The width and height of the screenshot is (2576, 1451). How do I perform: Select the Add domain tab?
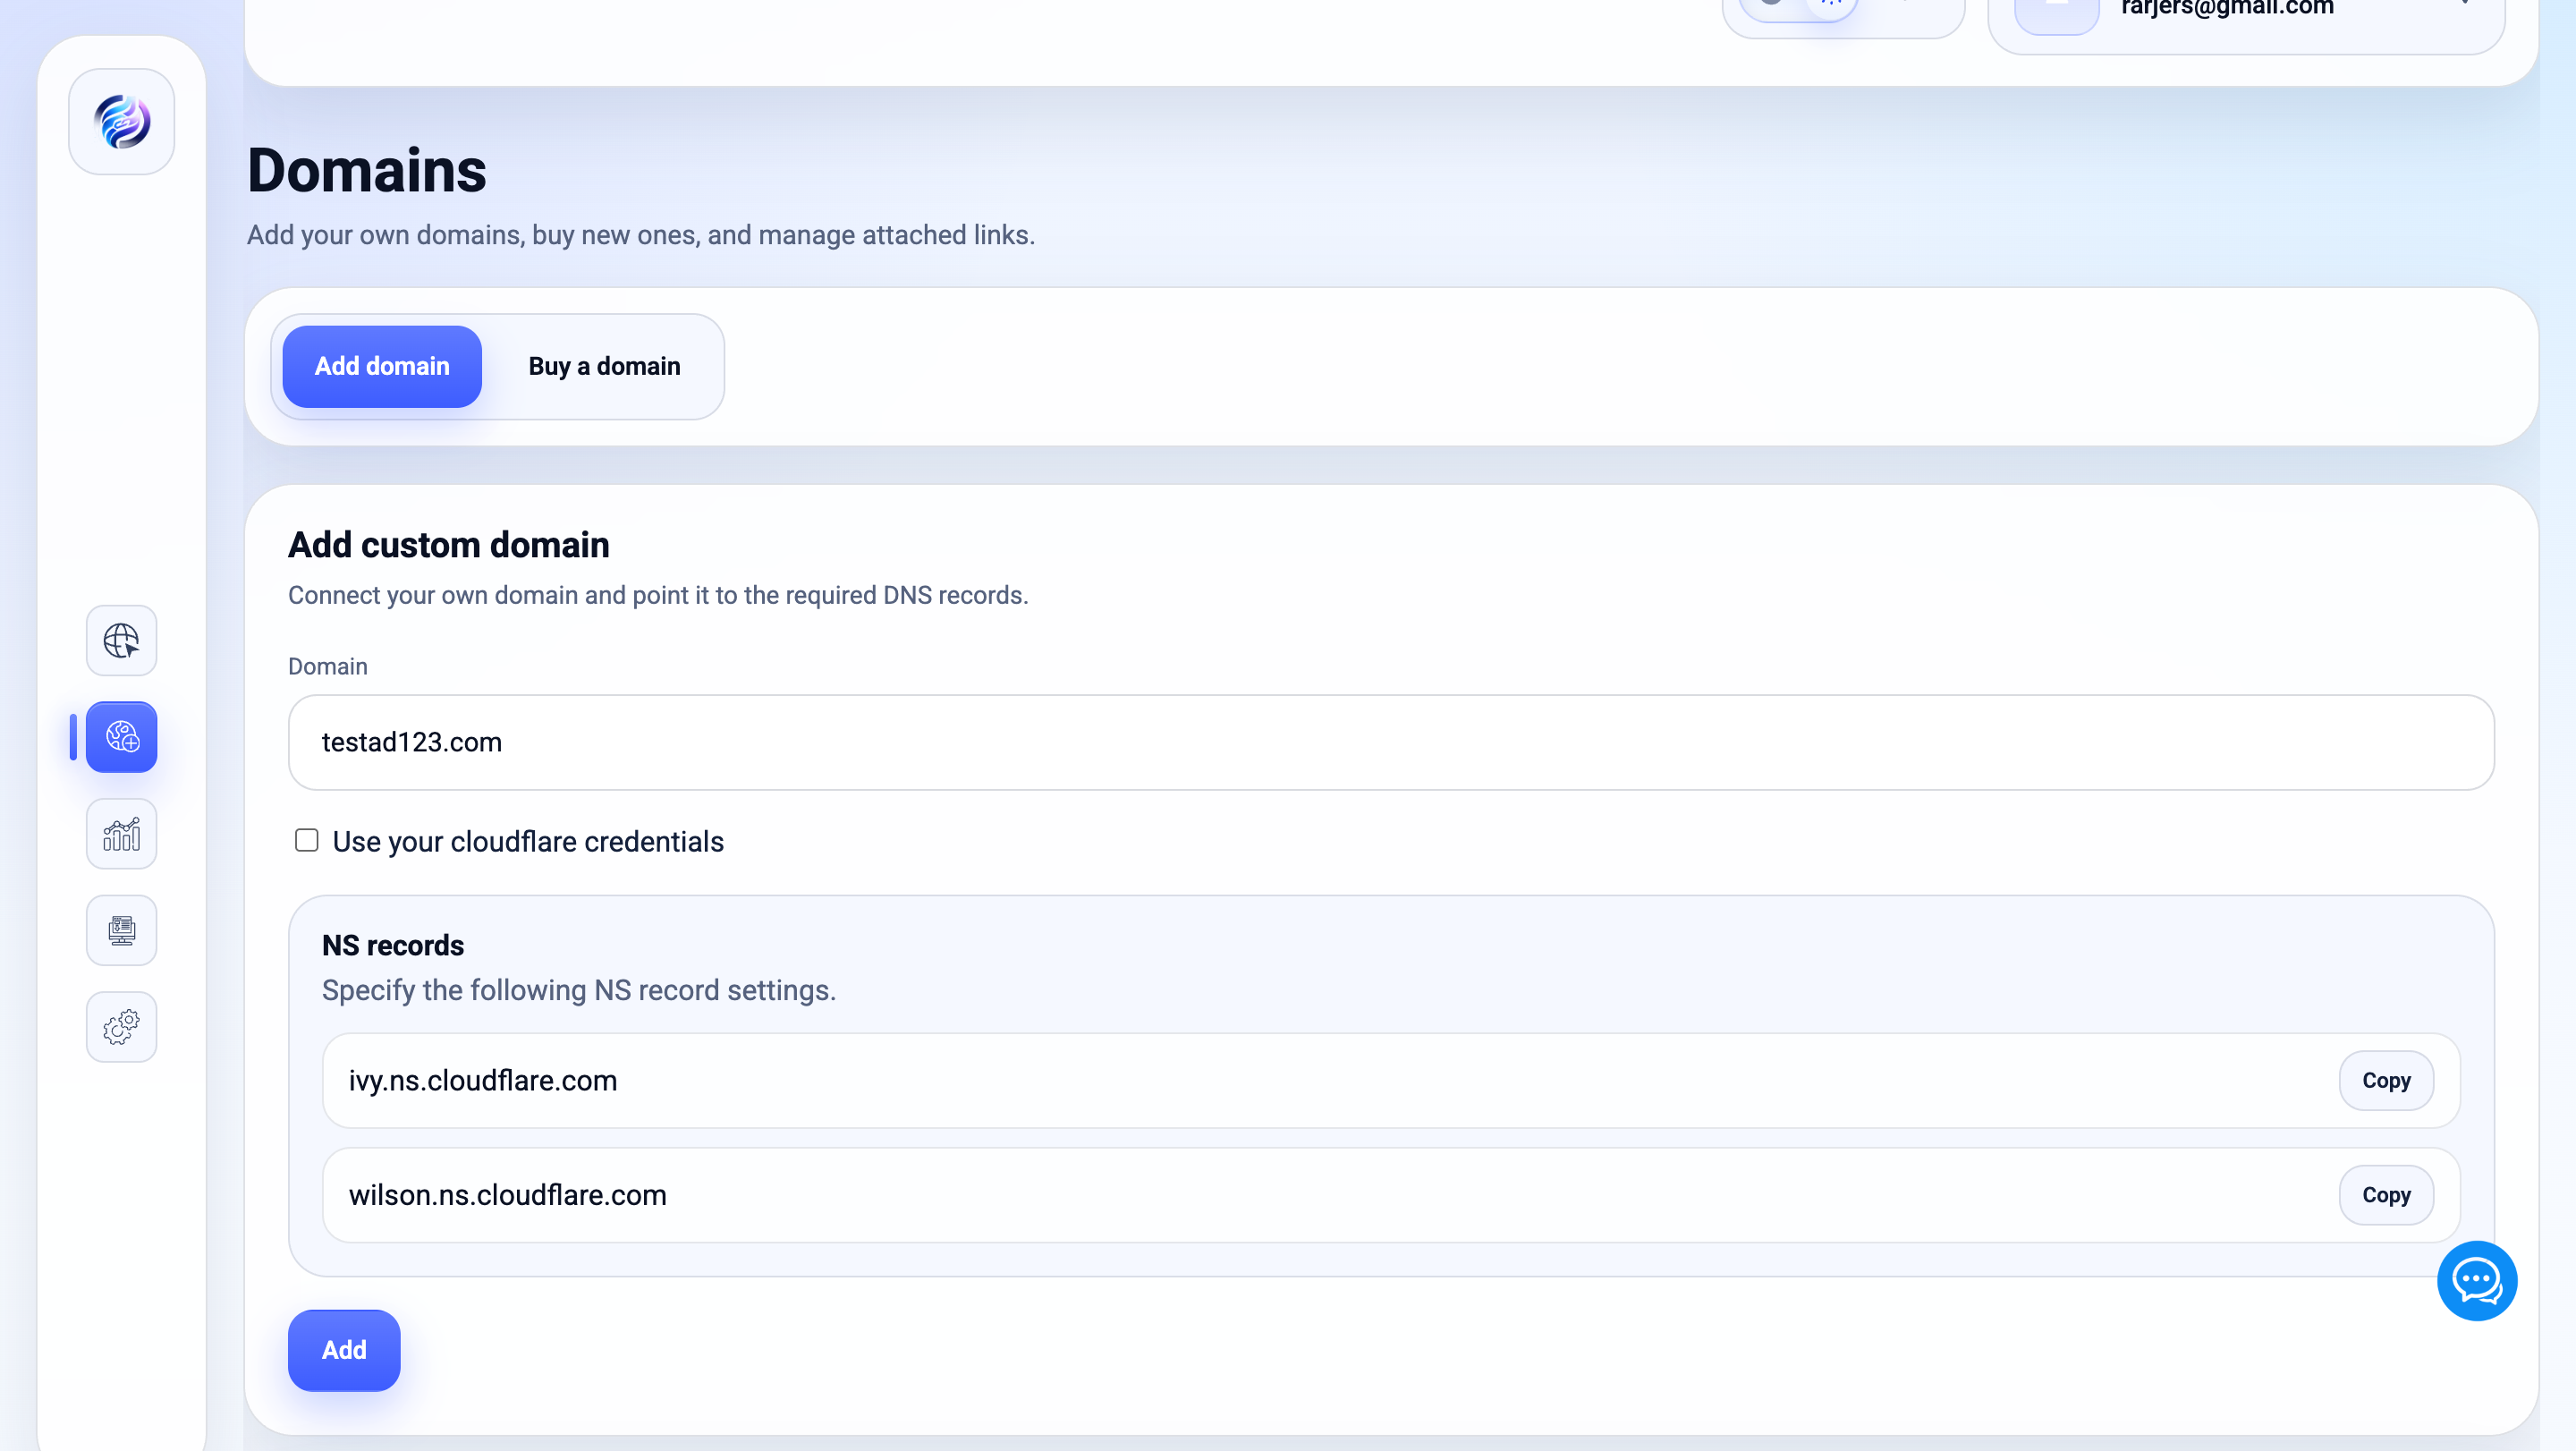[x=381, y=366]
